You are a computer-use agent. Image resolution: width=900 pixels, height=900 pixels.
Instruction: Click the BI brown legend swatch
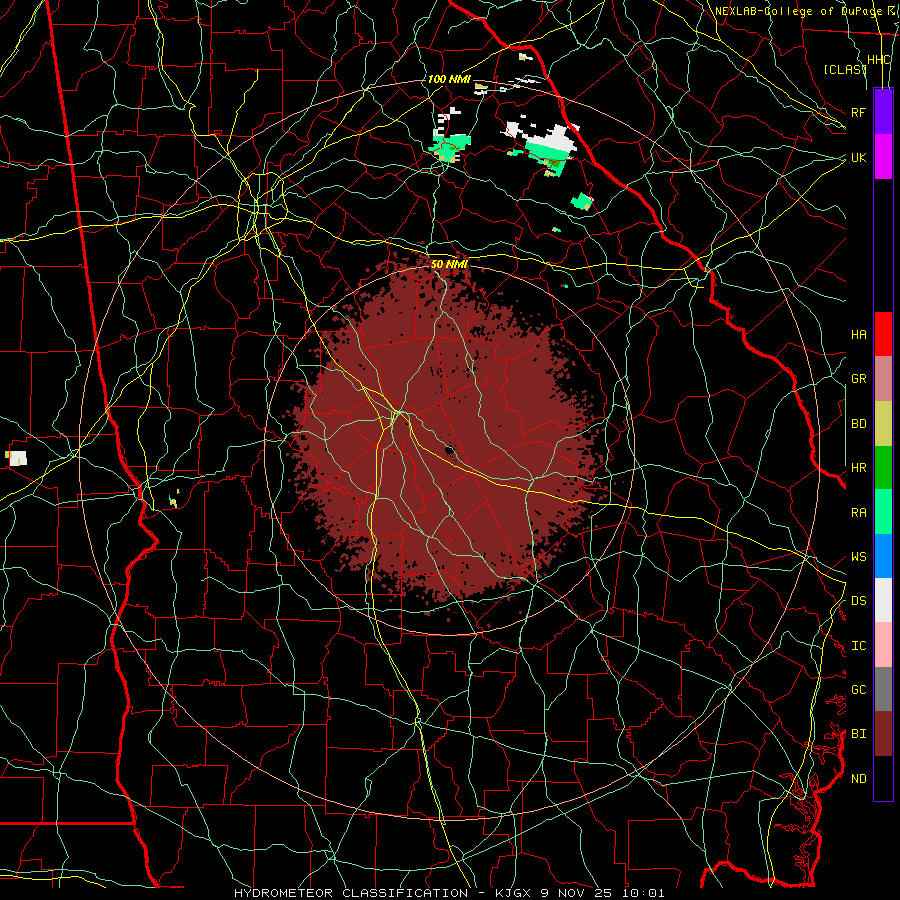883,734
